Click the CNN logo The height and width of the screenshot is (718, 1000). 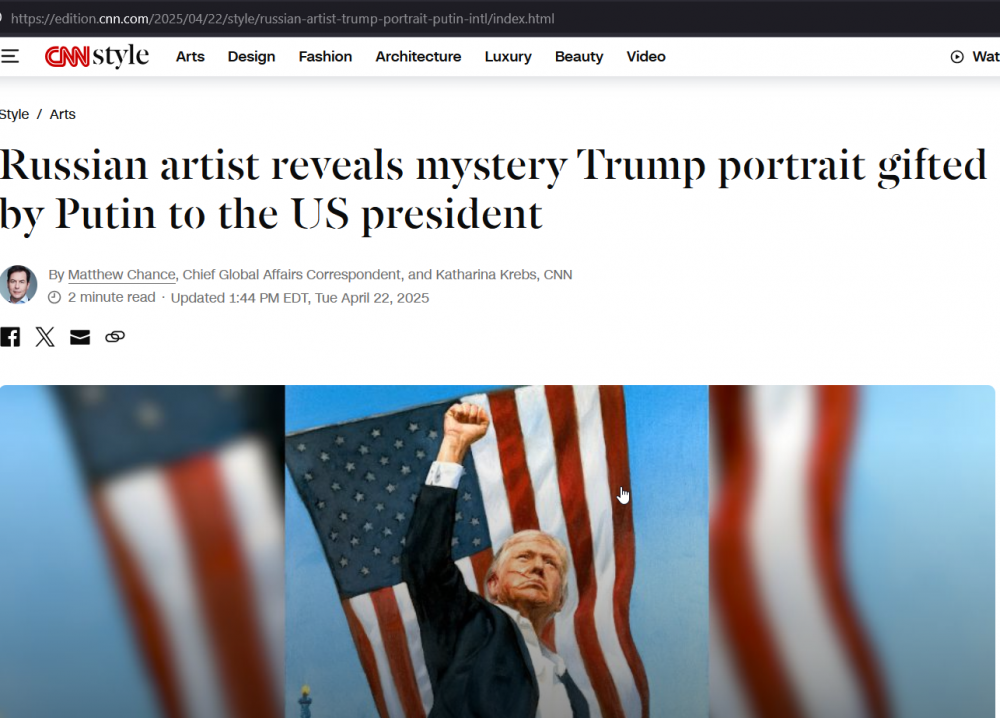click(67, 57)
